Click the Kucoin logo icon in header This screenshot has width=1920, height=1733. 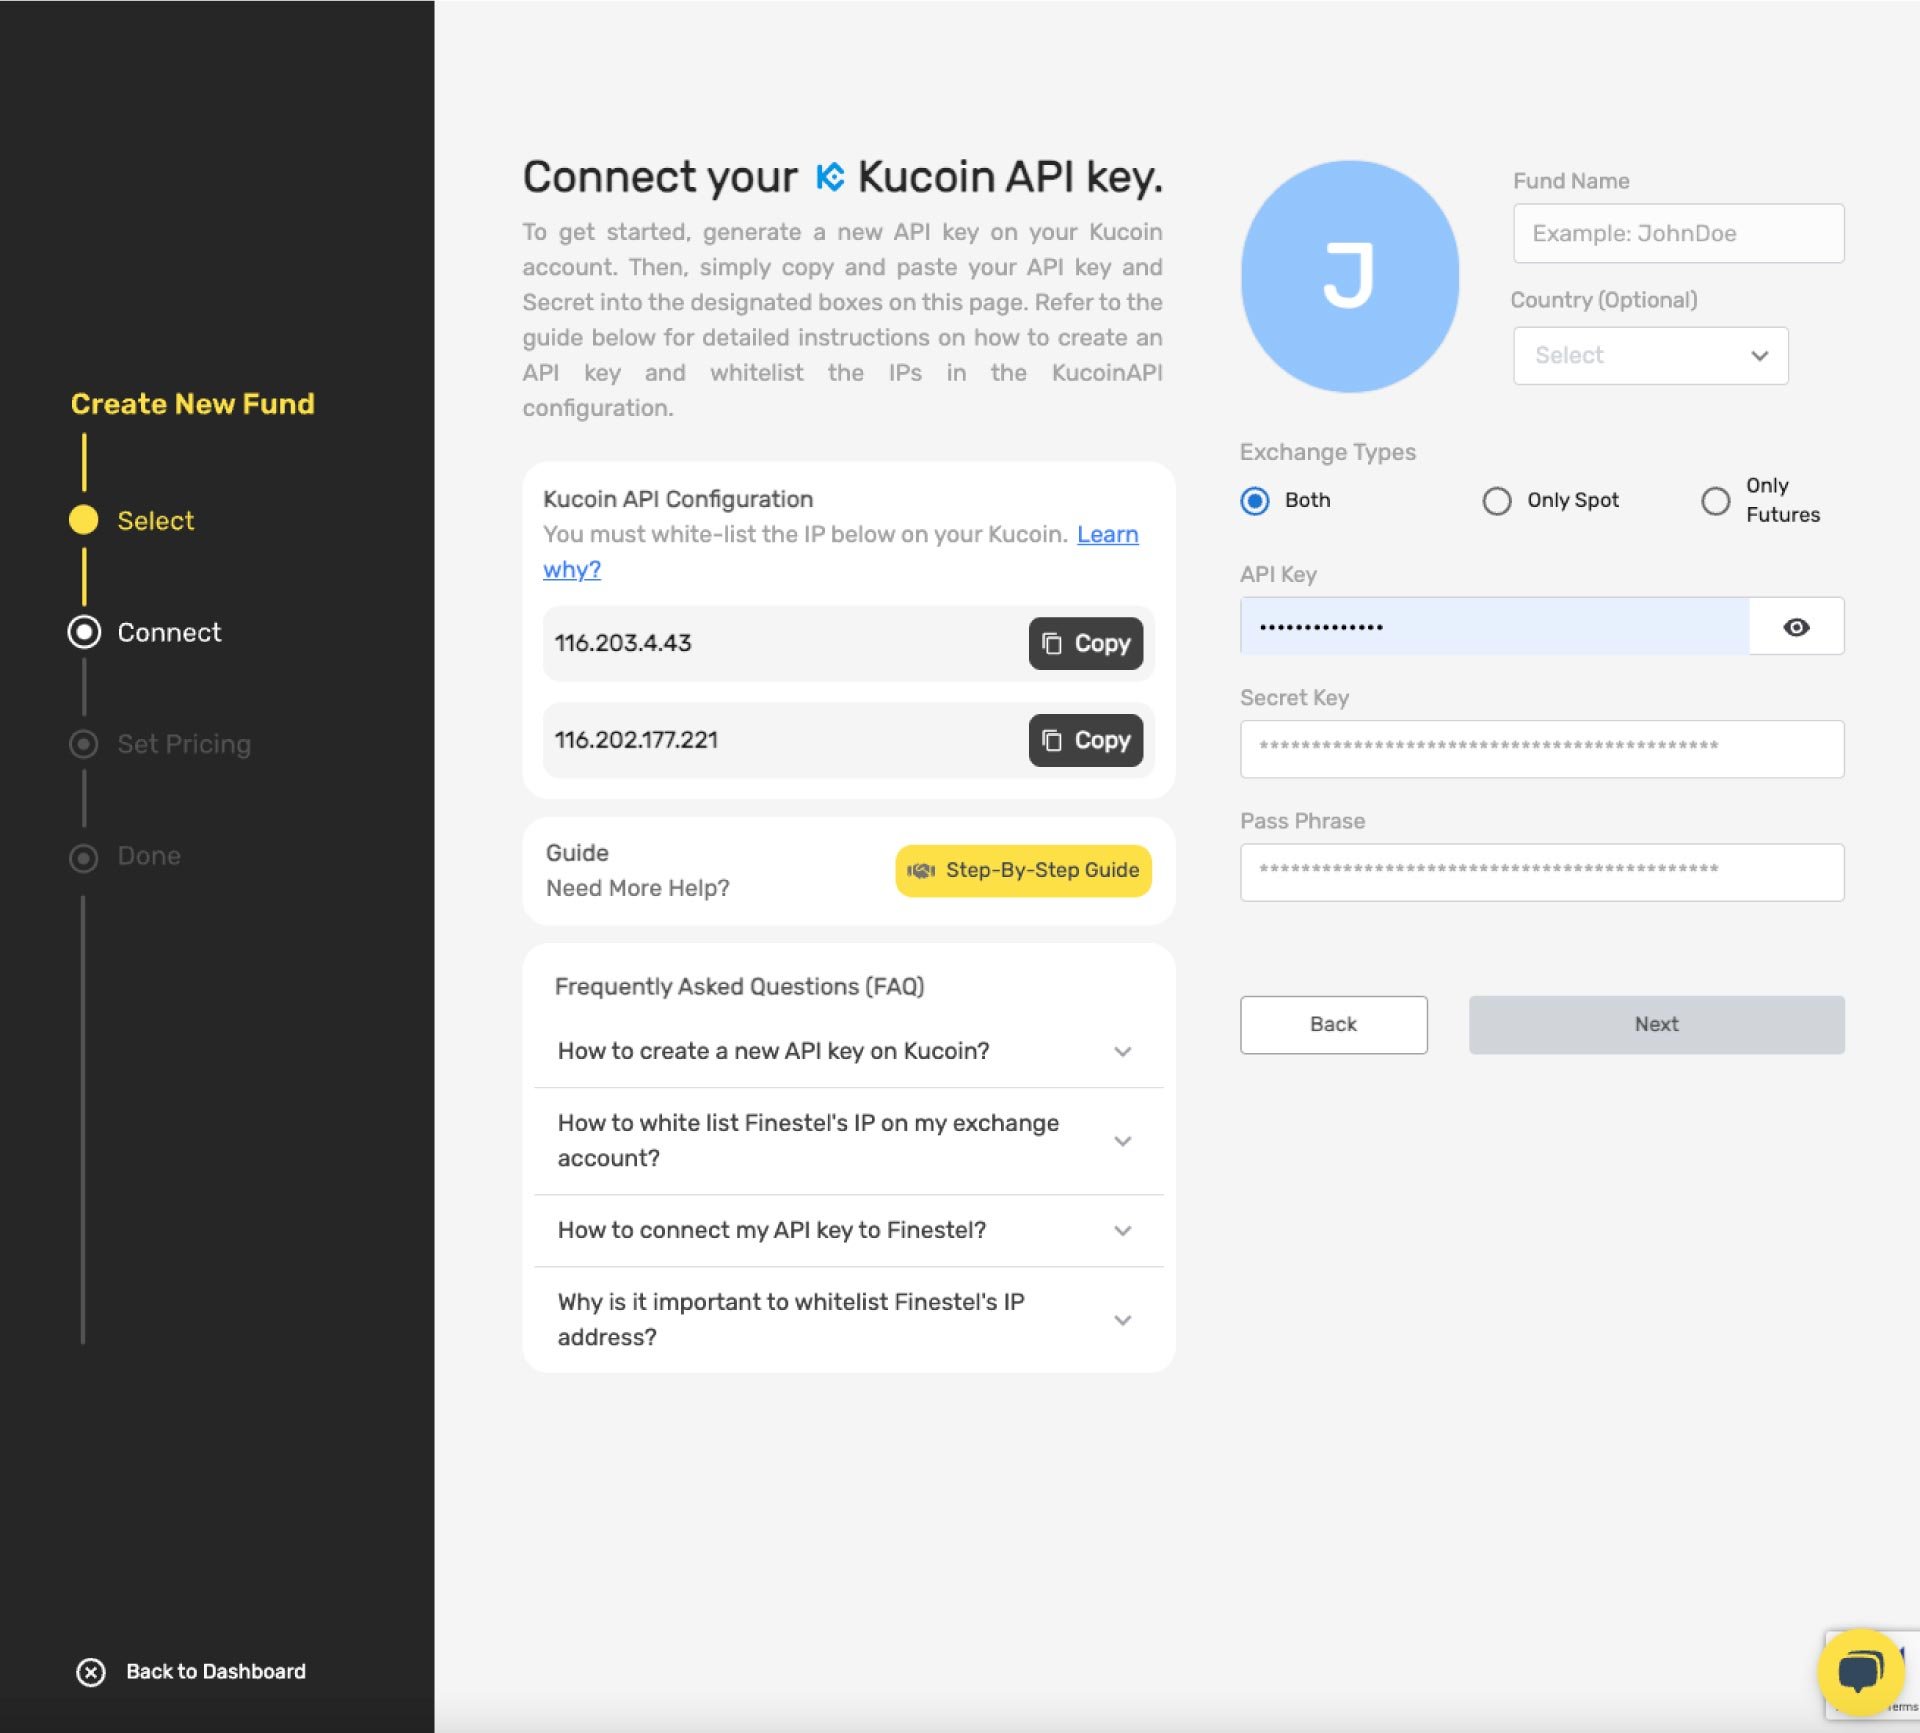[826, 176]
